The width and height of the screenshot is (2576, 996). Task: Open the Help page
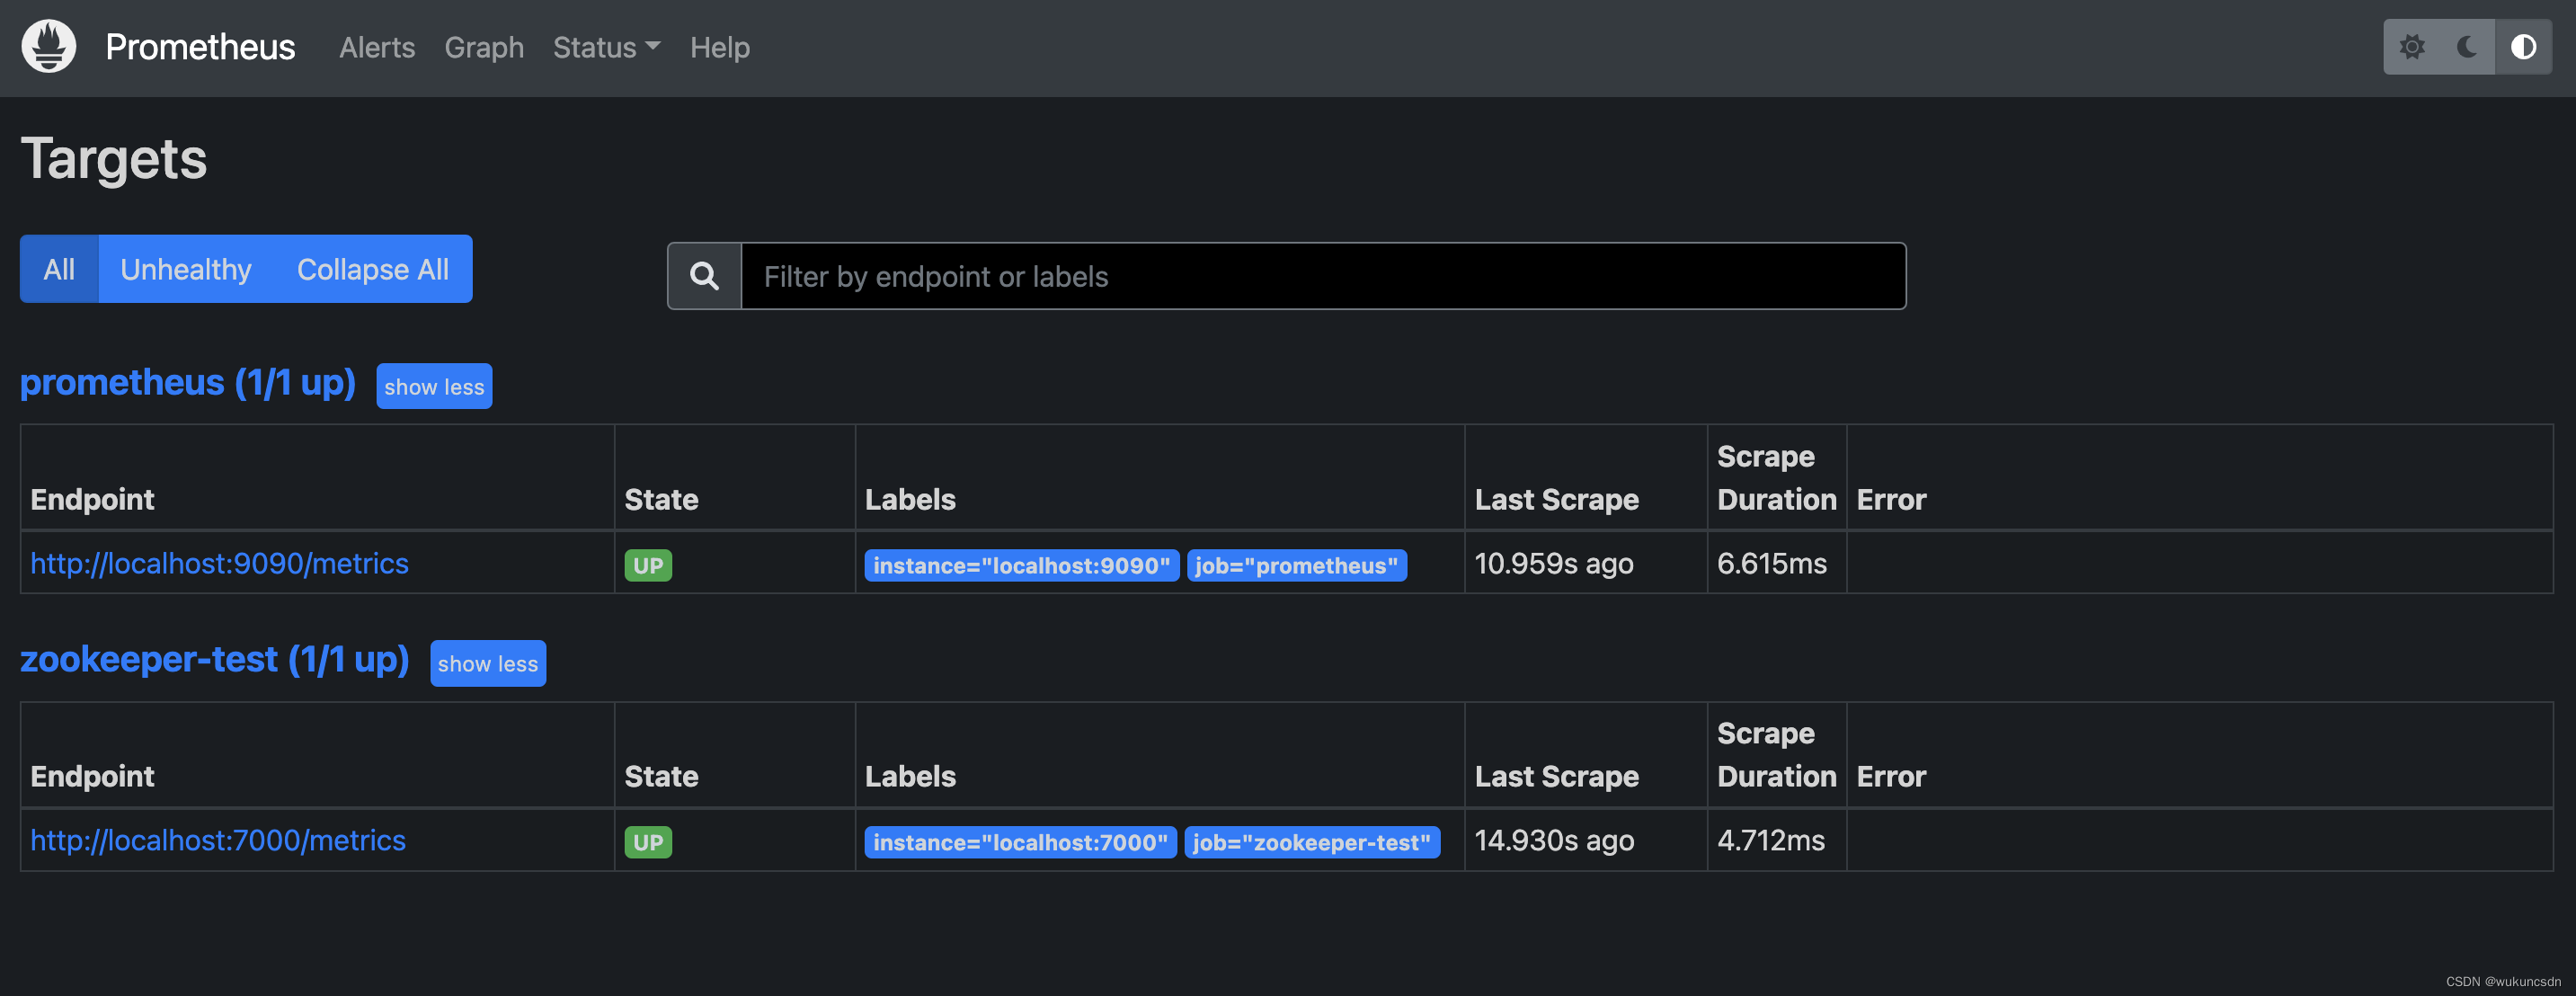[x=719, y=47]
